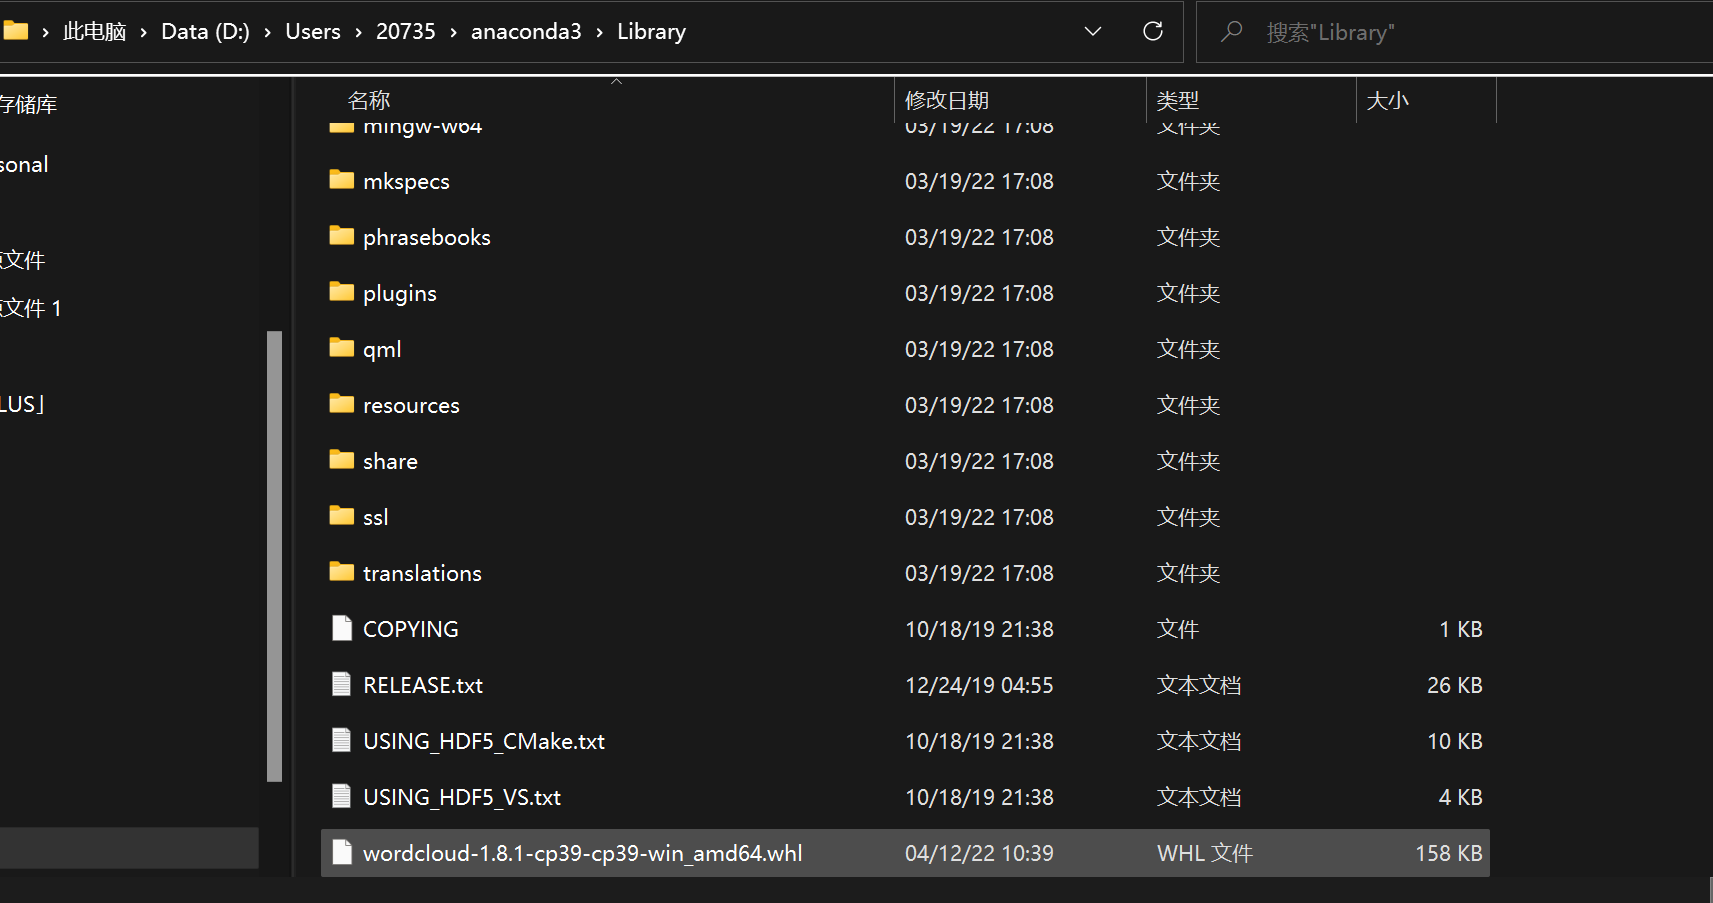Expand the chevron after Users breadcrumb
This screenshot has width=1713, height=903.
point(358,32)
